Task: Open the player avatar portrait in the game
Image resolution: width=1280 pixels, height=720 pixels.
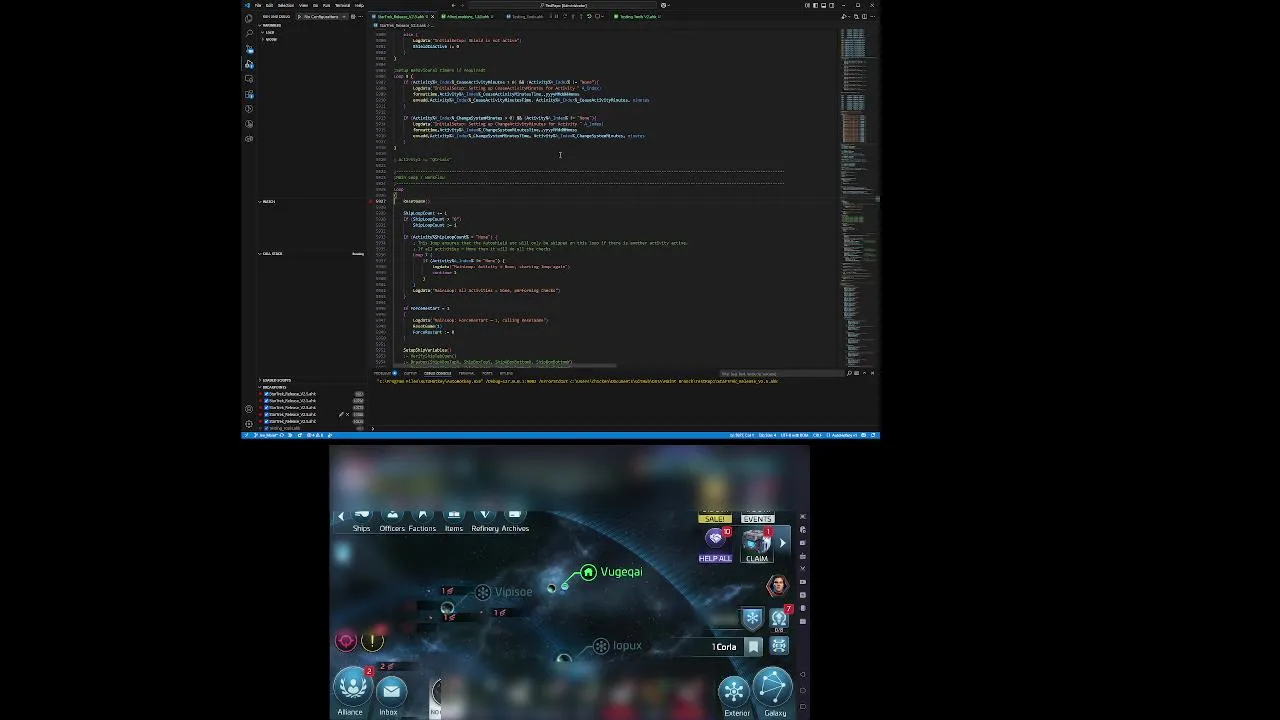Action: (x=777, y=586)
